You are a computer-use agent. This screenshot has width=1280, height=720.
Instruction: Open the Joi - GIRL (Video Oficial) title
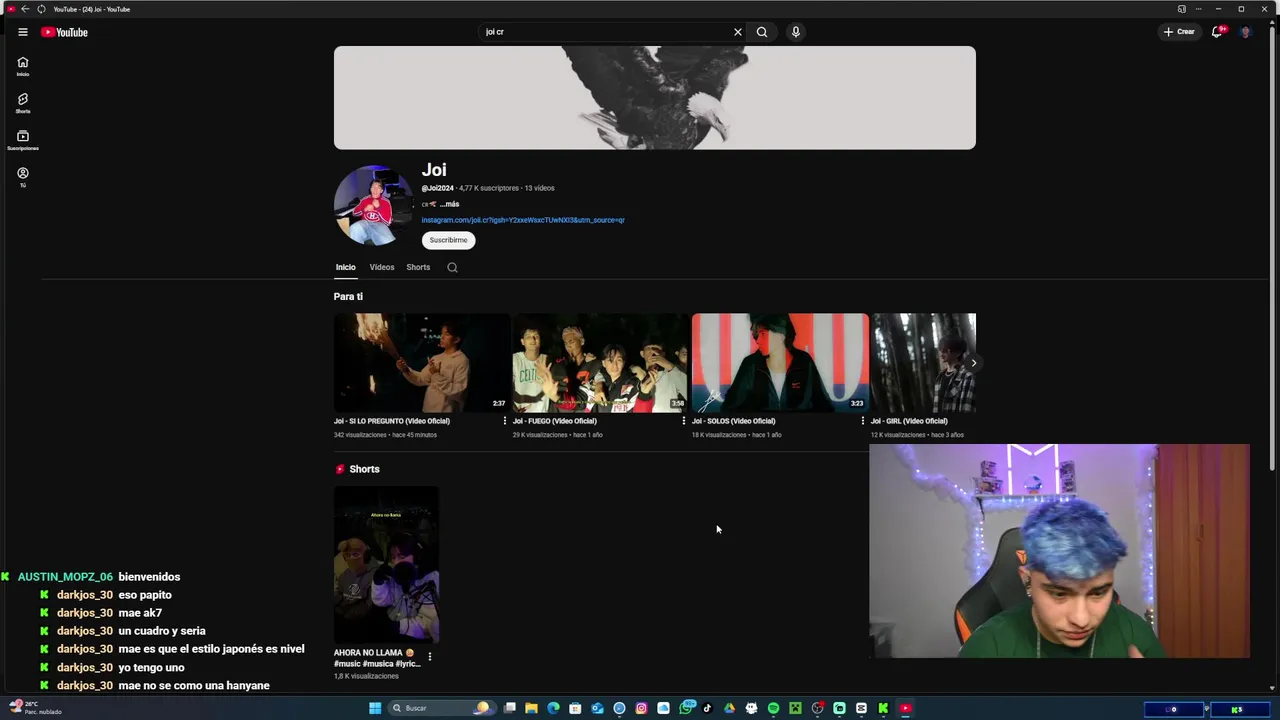pyautogui.click(x=909, y=421)
